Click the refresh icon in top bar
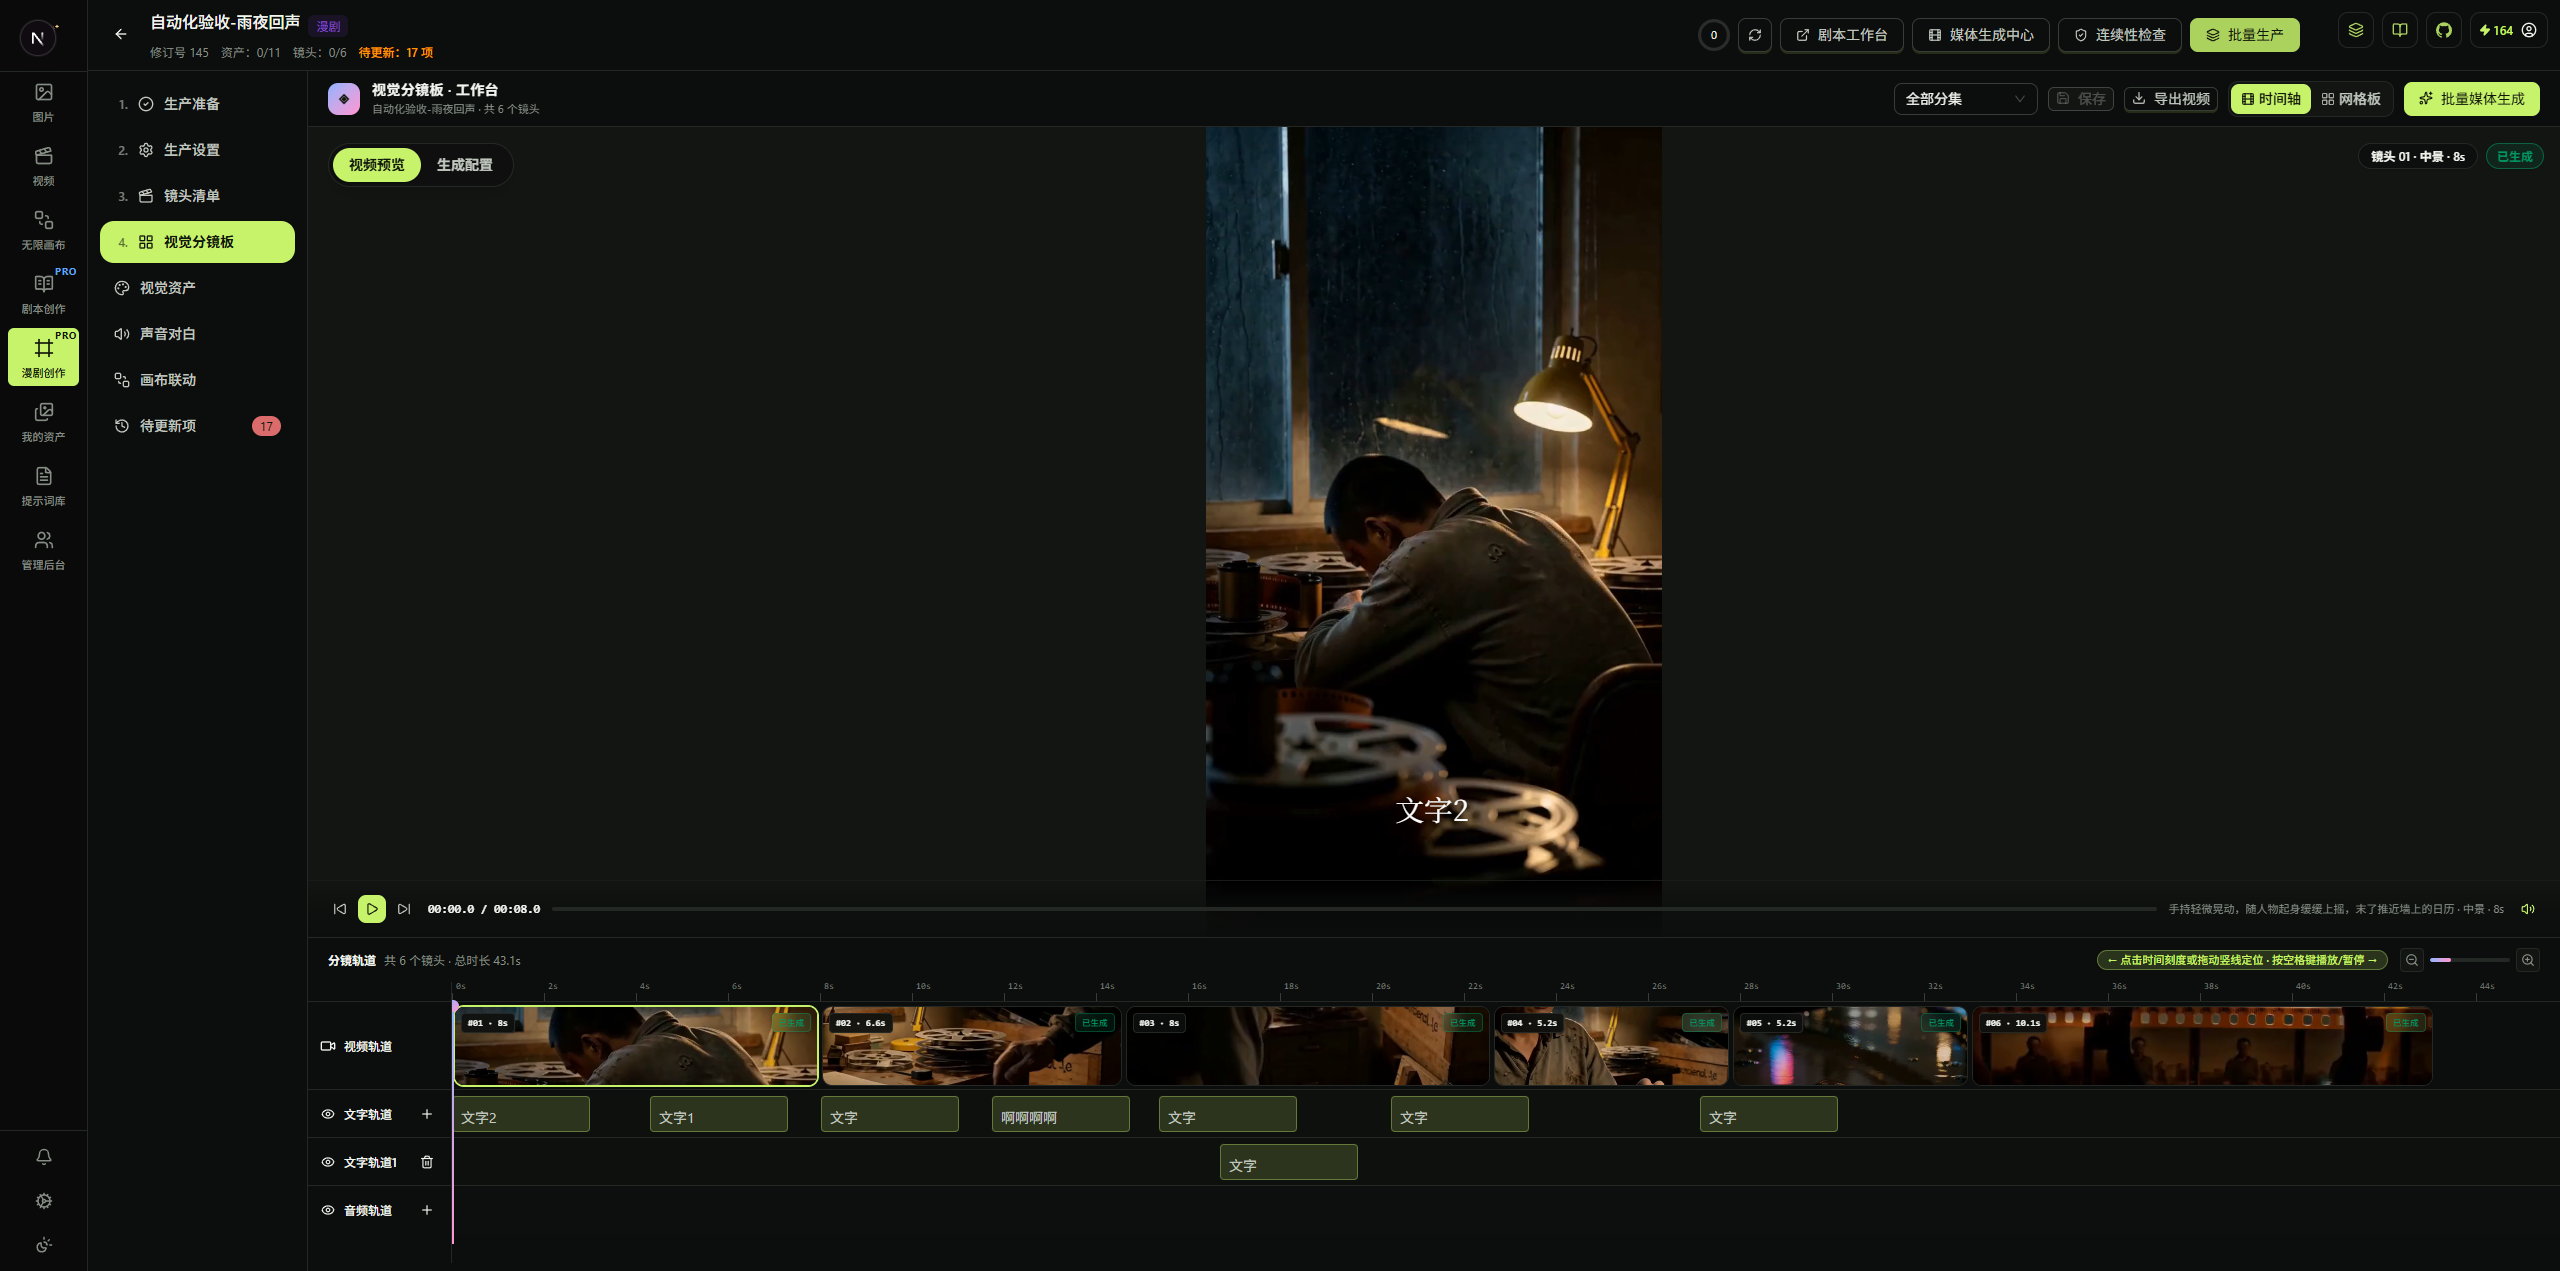The width and height of the screenshot is (2560, 1271). 1754,35
